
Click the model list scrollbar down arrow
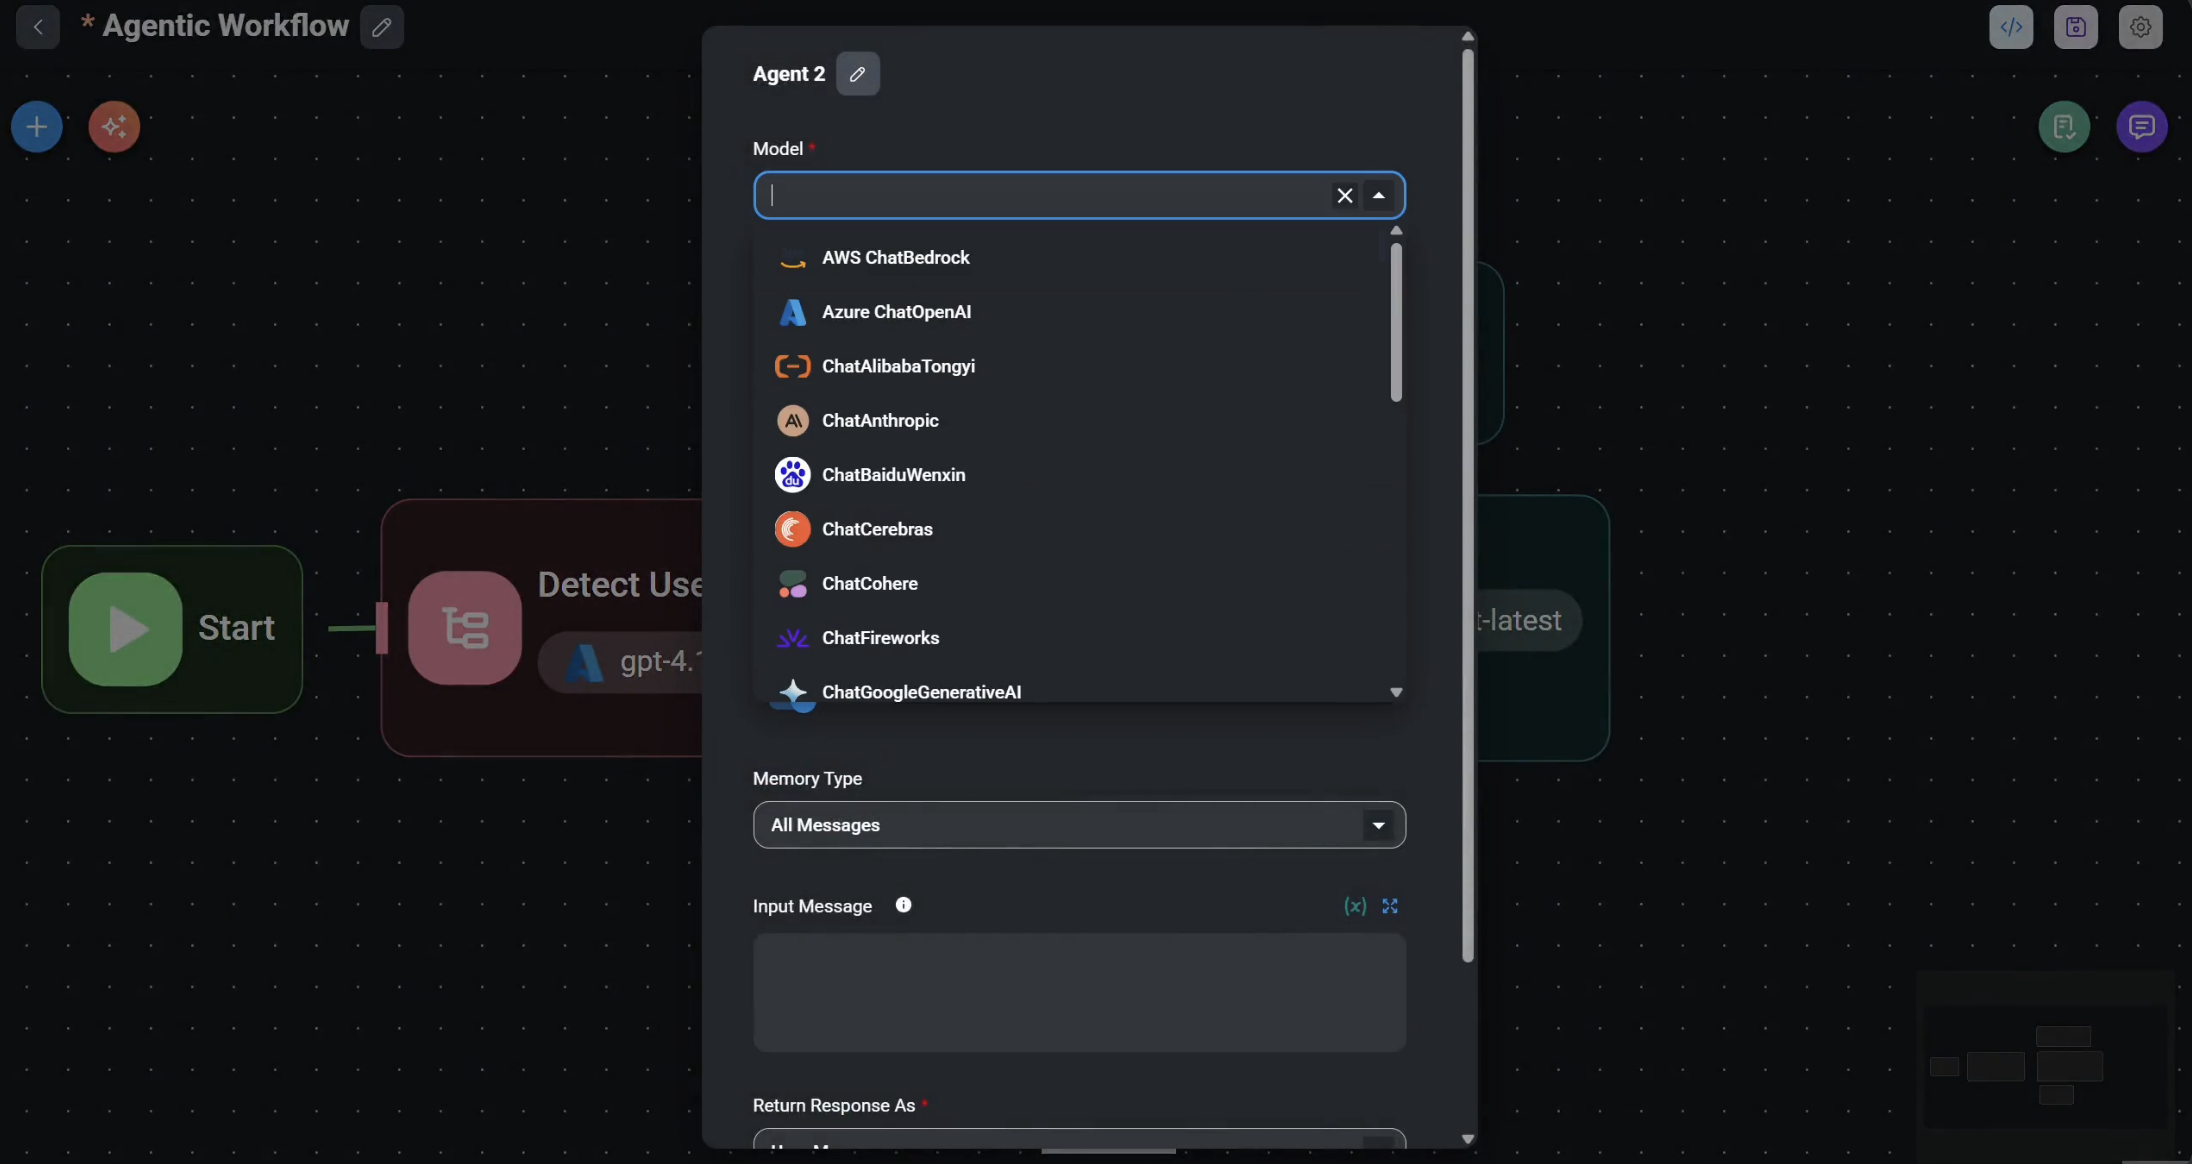pyautogui.click(x=1396, y=692)
